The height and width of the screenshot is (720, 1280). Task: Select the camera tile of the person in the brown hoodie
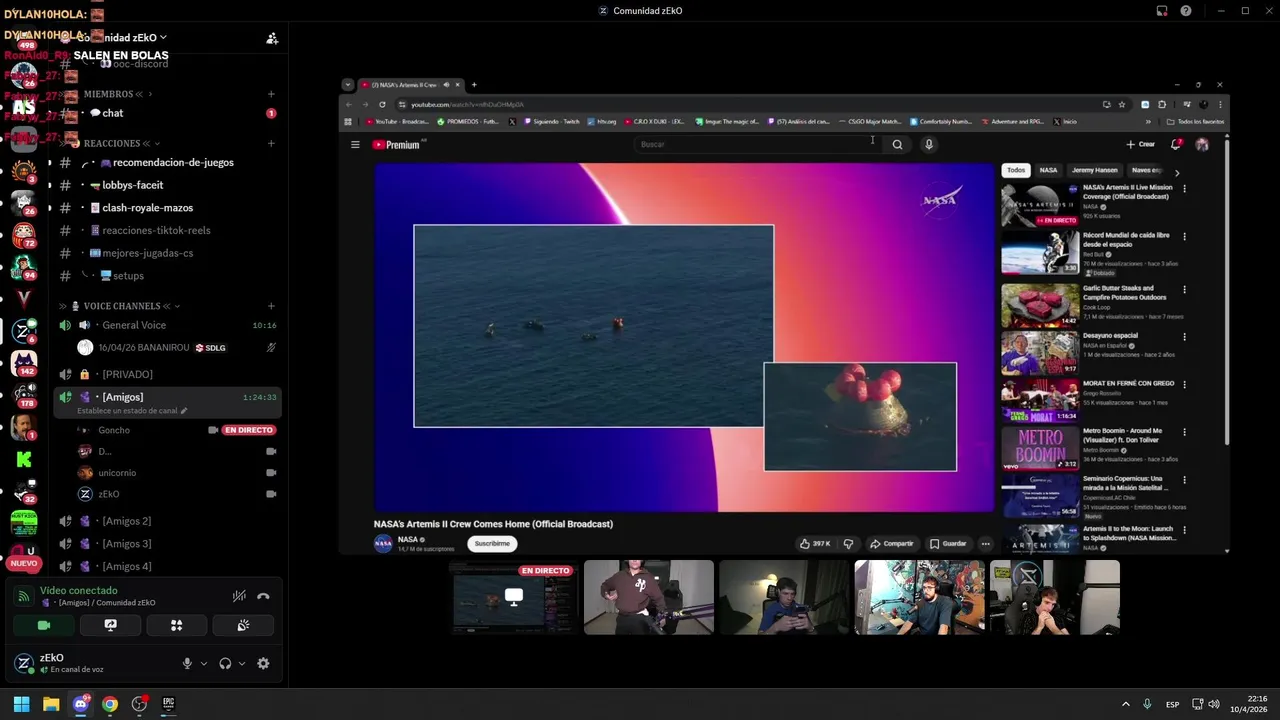pyautogui.click(x=649, y=597)
